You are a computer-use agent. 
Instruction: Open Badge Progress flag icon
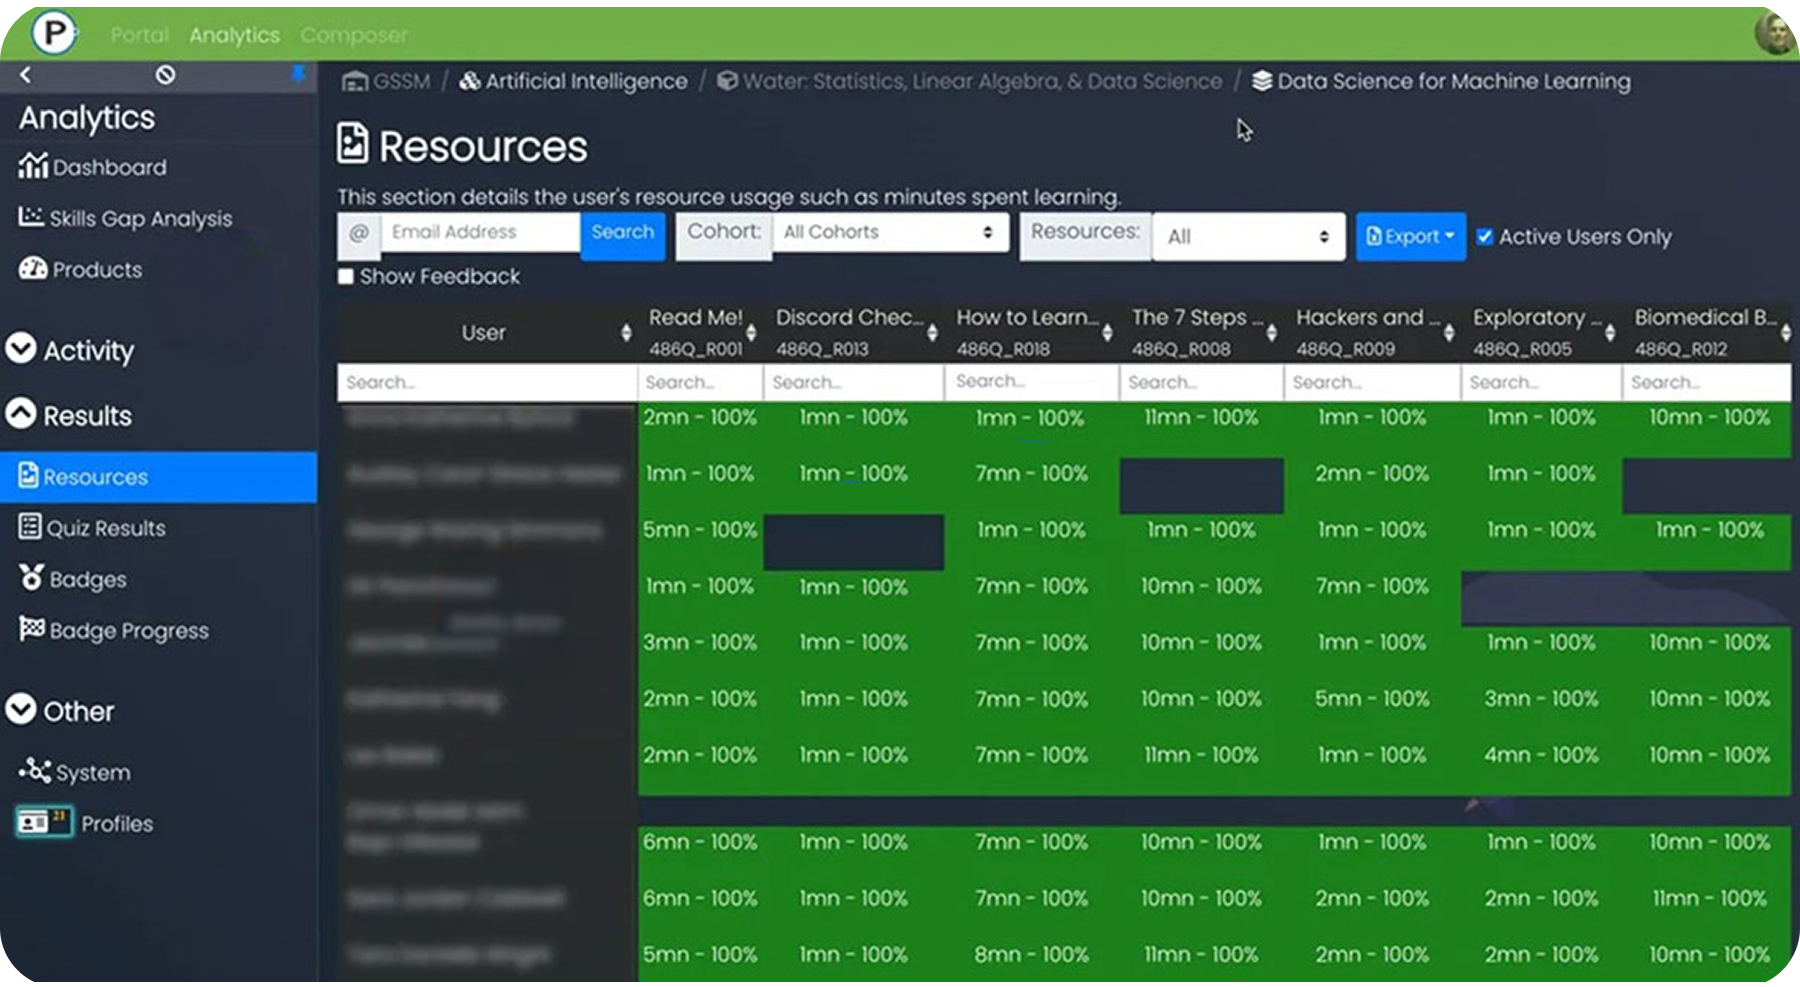click(x=32, y=629)
